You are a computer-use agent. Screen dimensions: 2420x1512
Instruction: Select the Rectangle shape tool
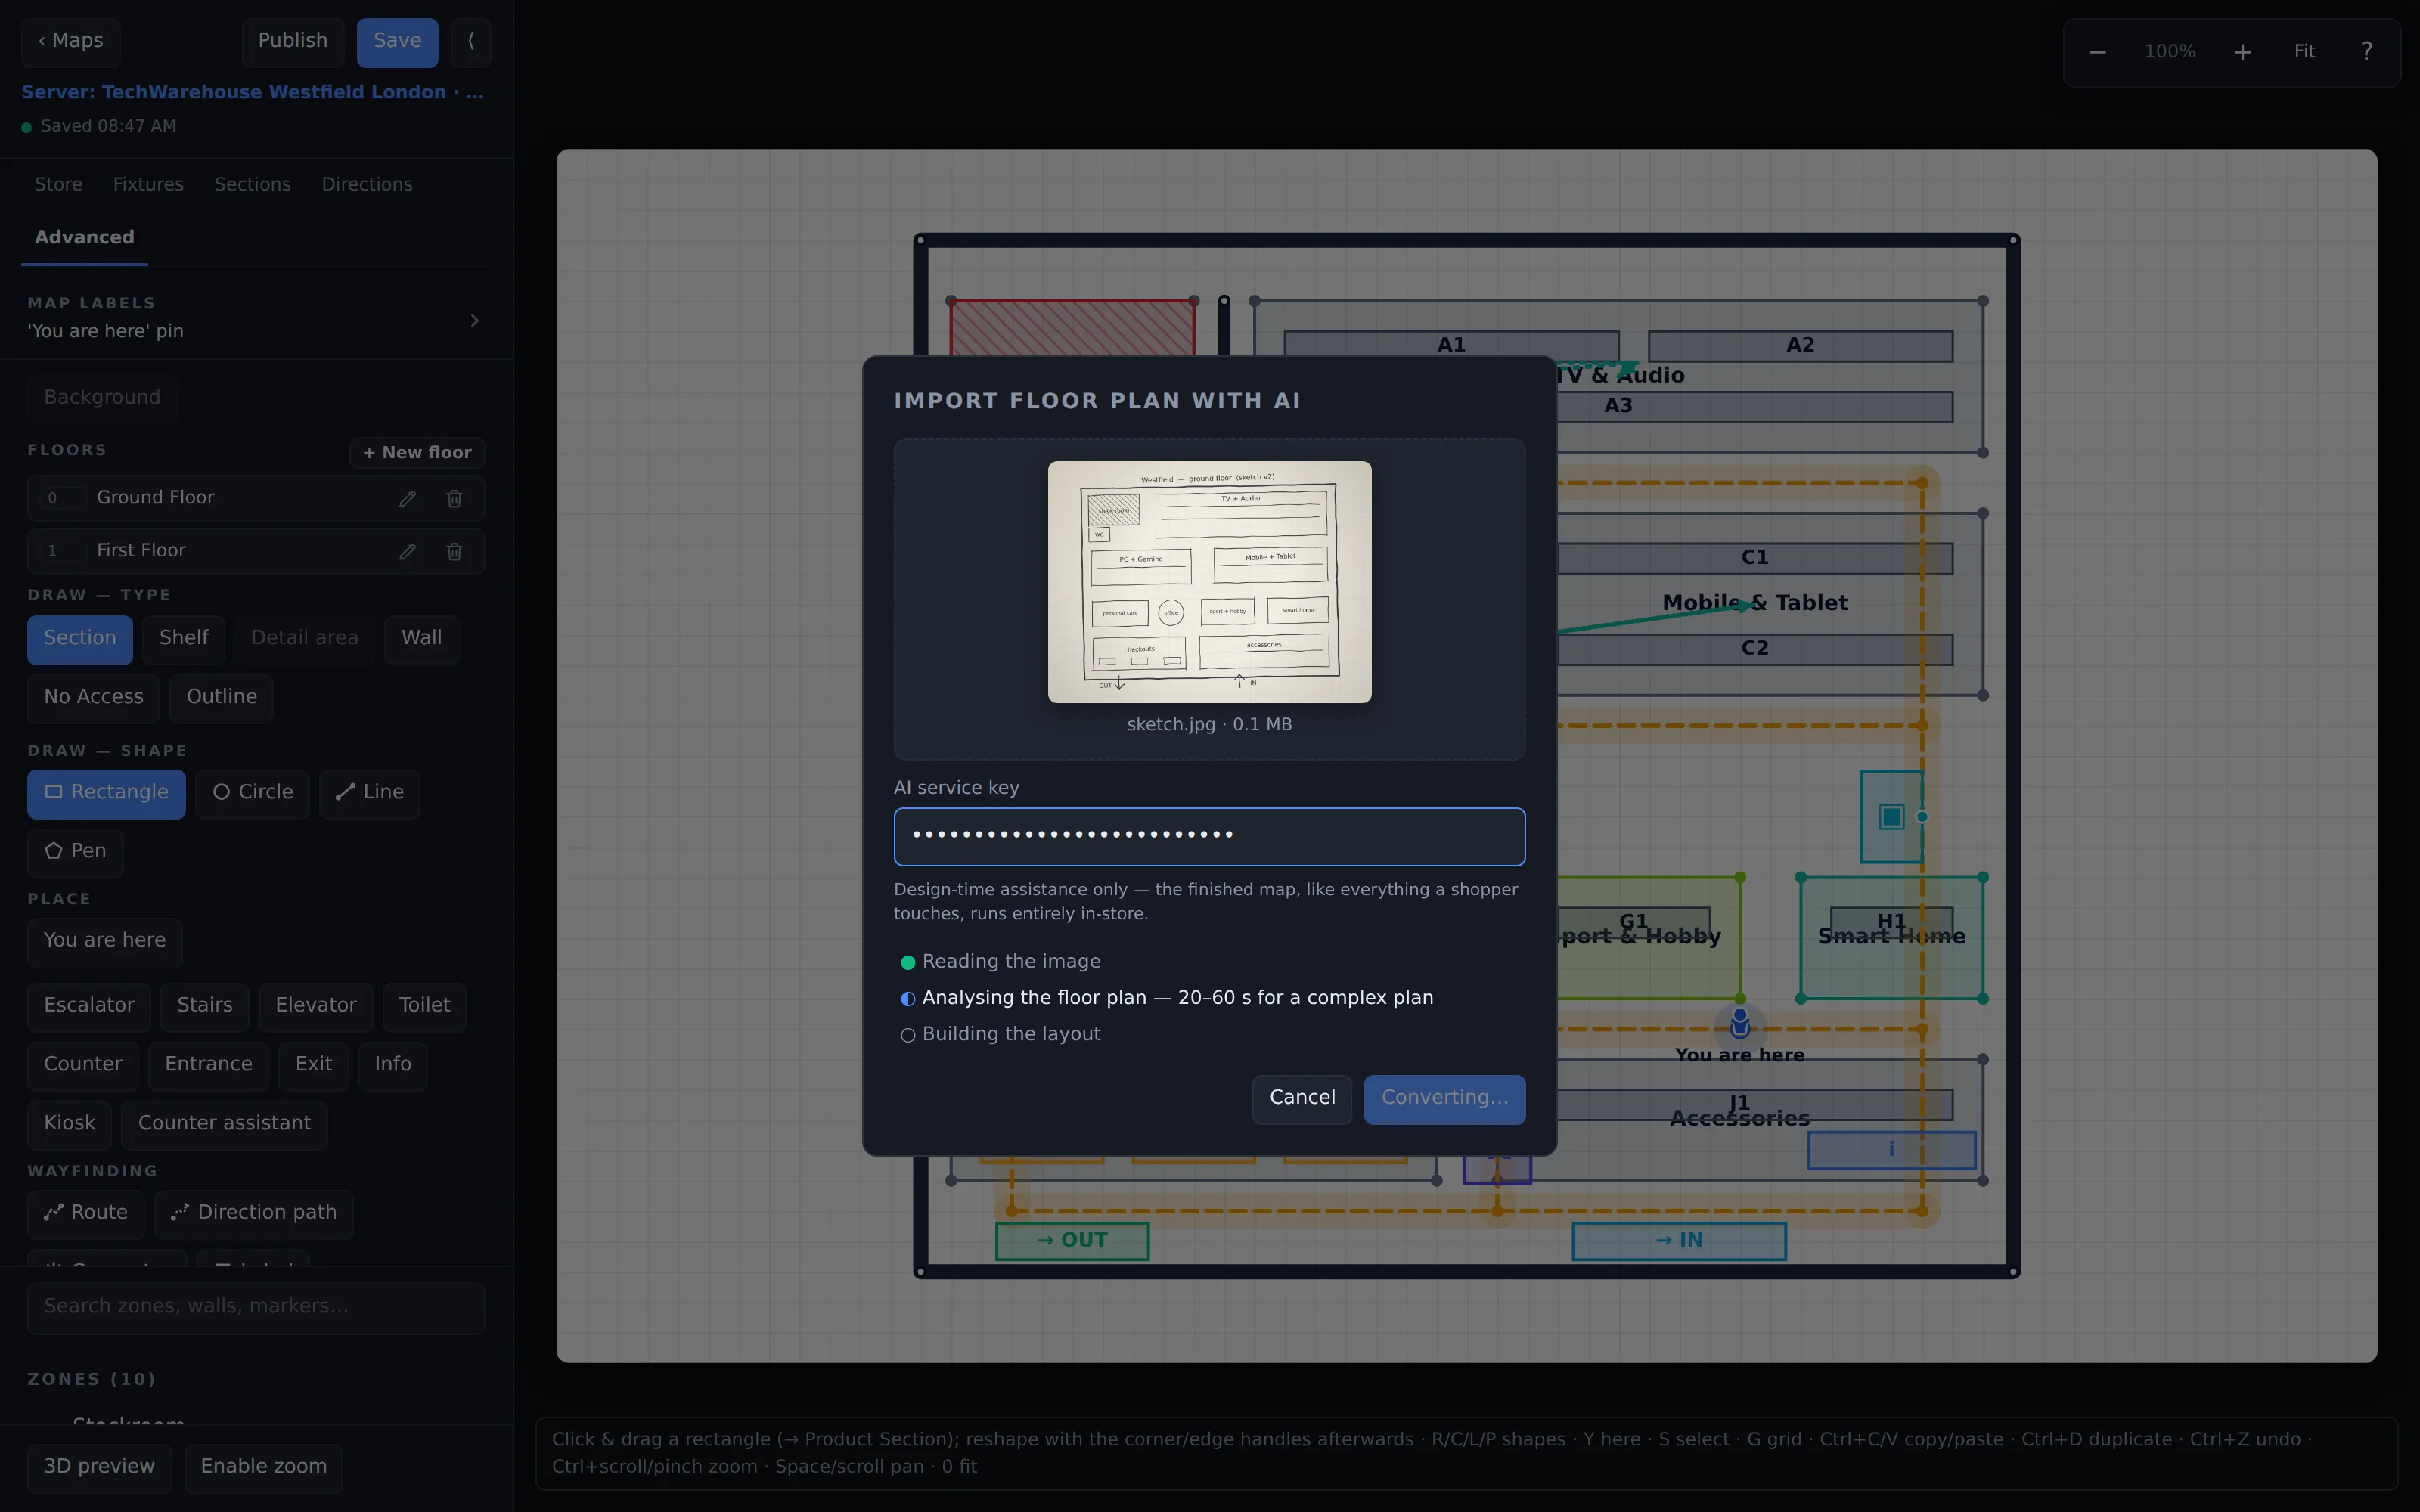[x=106, y=793]
